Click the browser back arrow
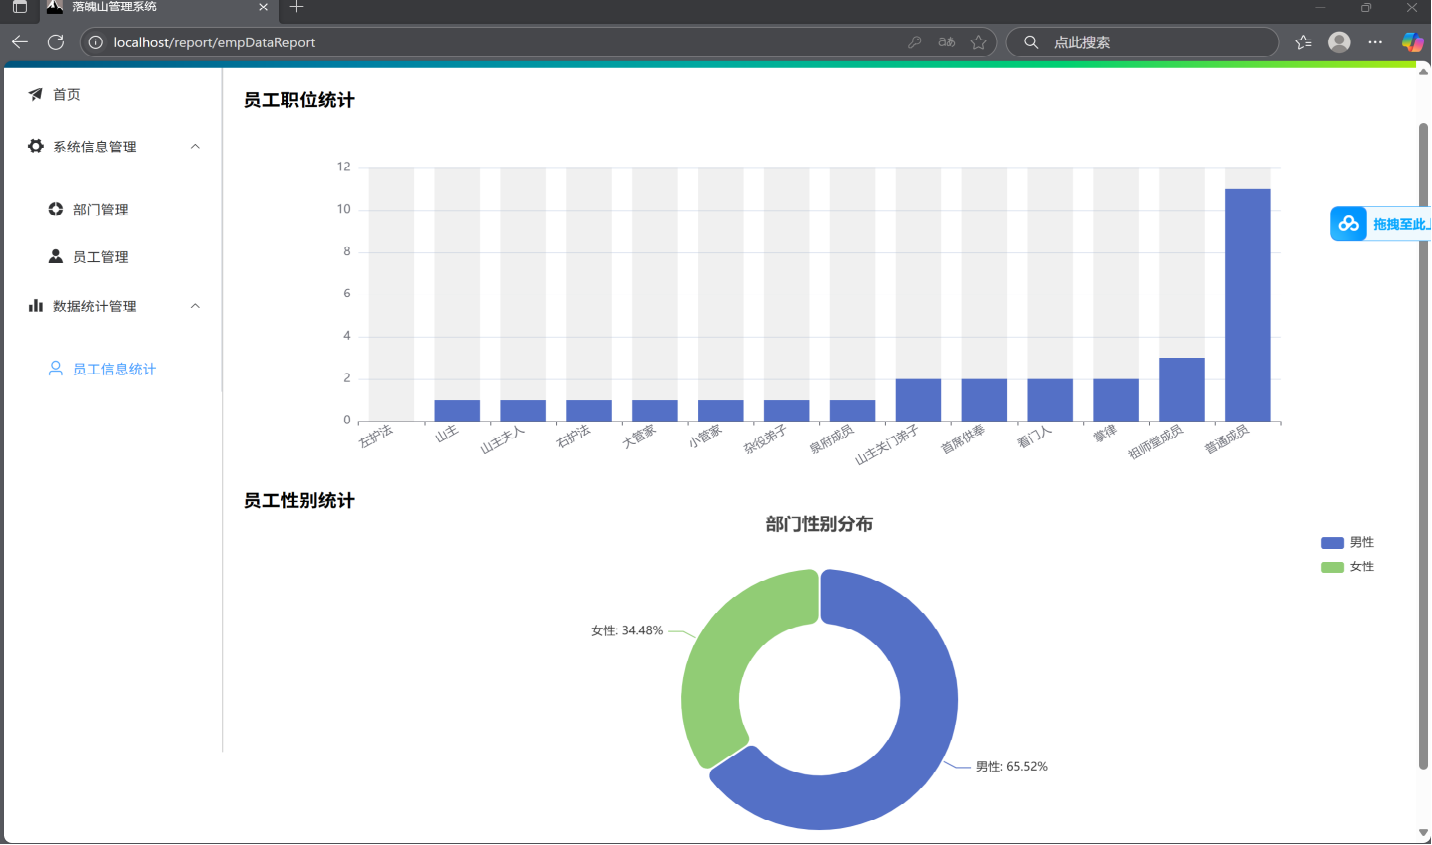 click(19, 42)
